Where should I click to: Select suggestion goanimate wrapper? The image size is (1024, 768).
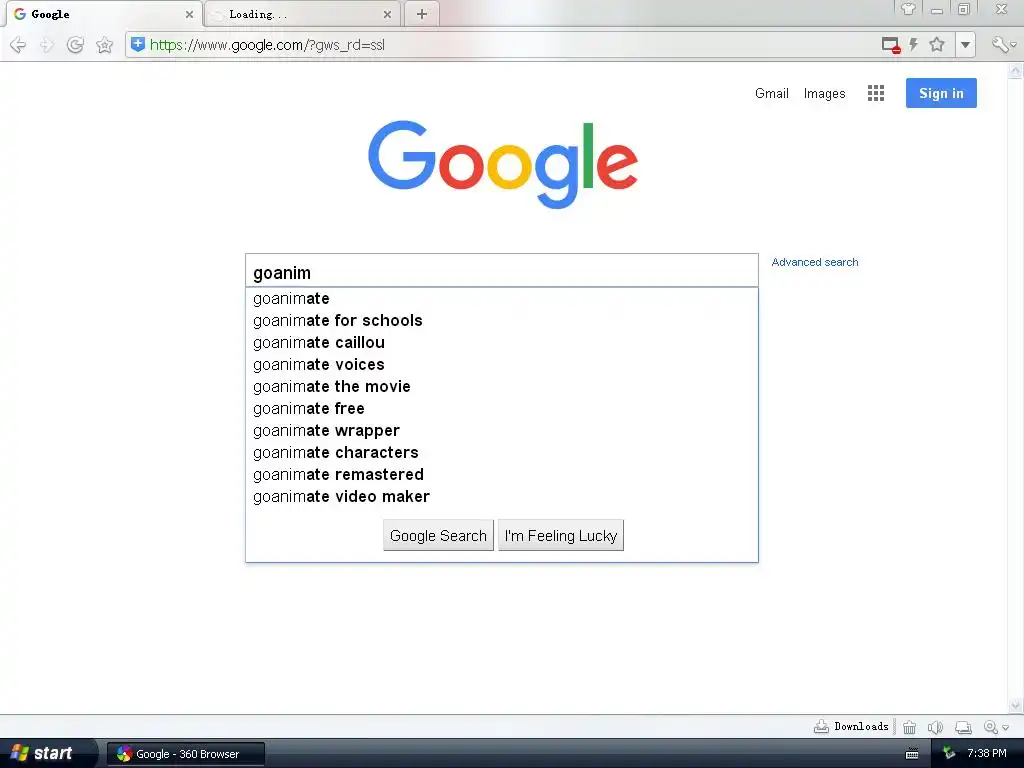click(502, 430)
